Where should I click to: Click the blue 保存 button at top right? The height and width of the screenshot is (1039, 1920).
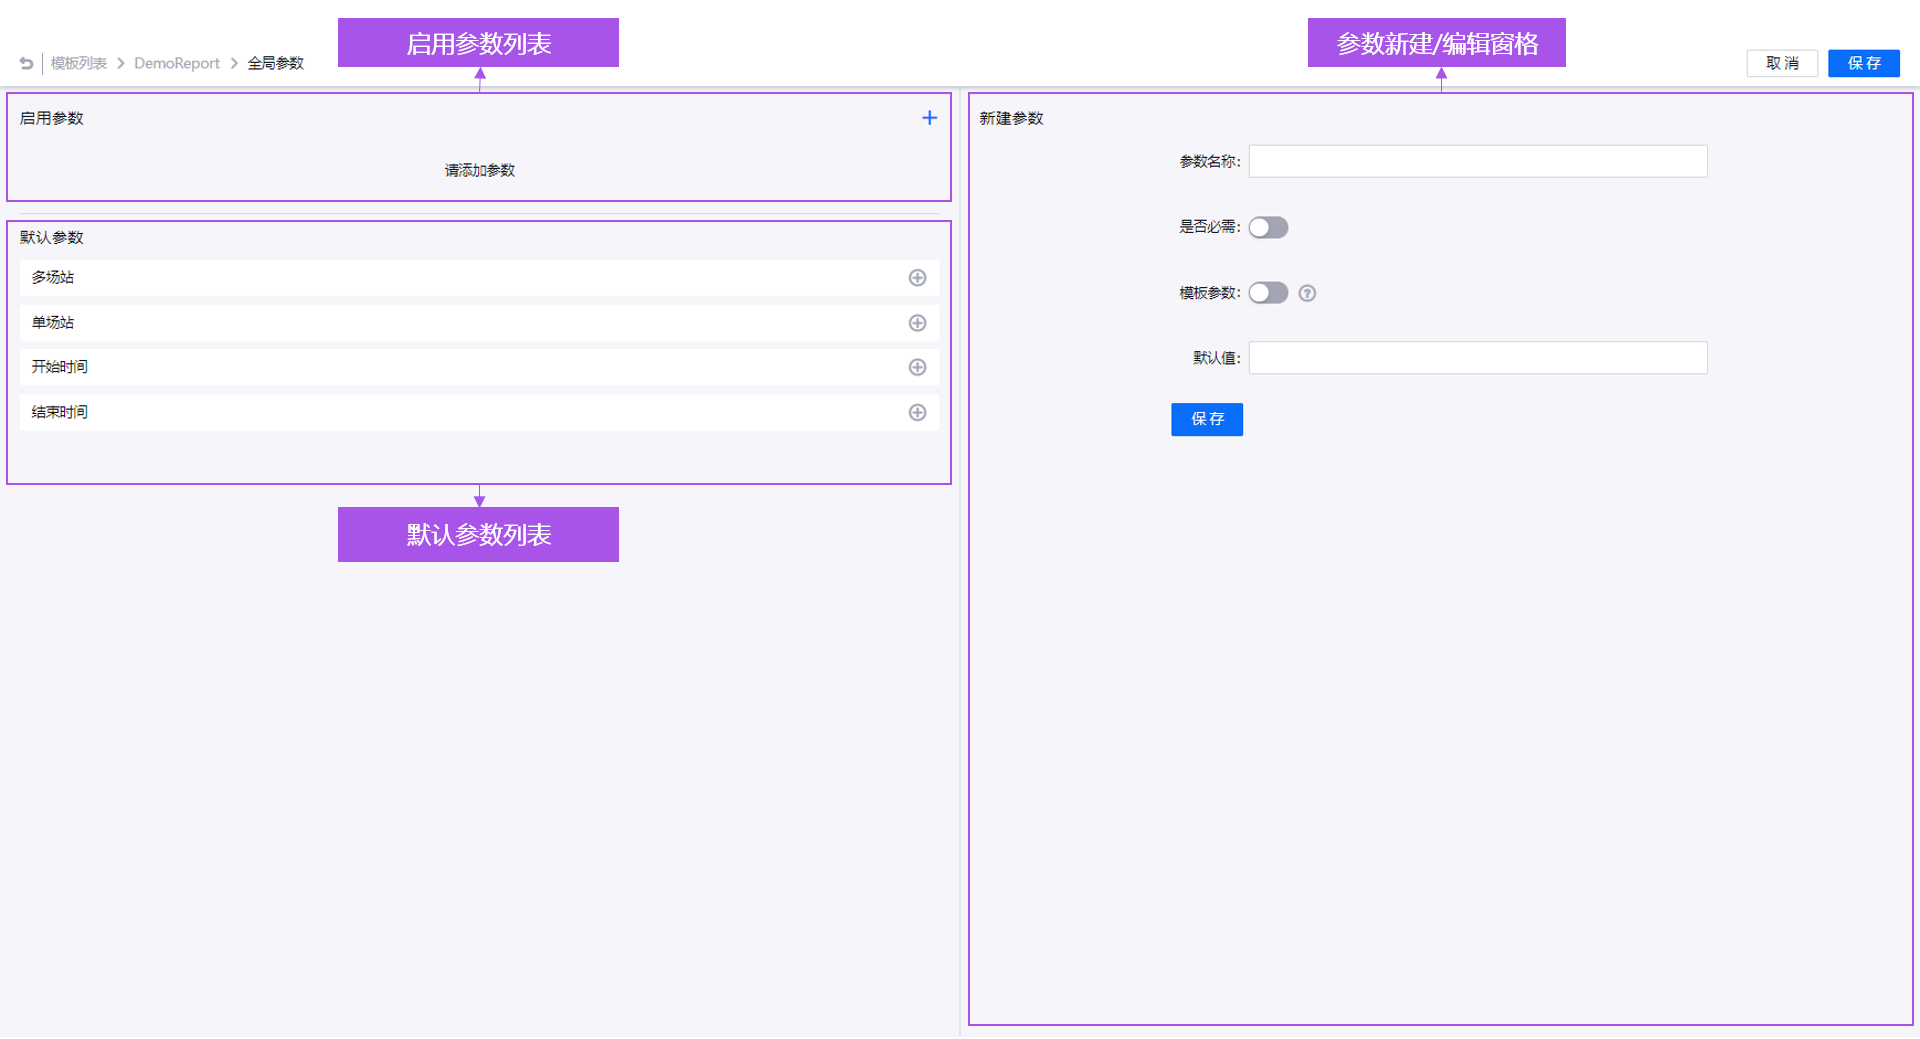point(1863,63)
